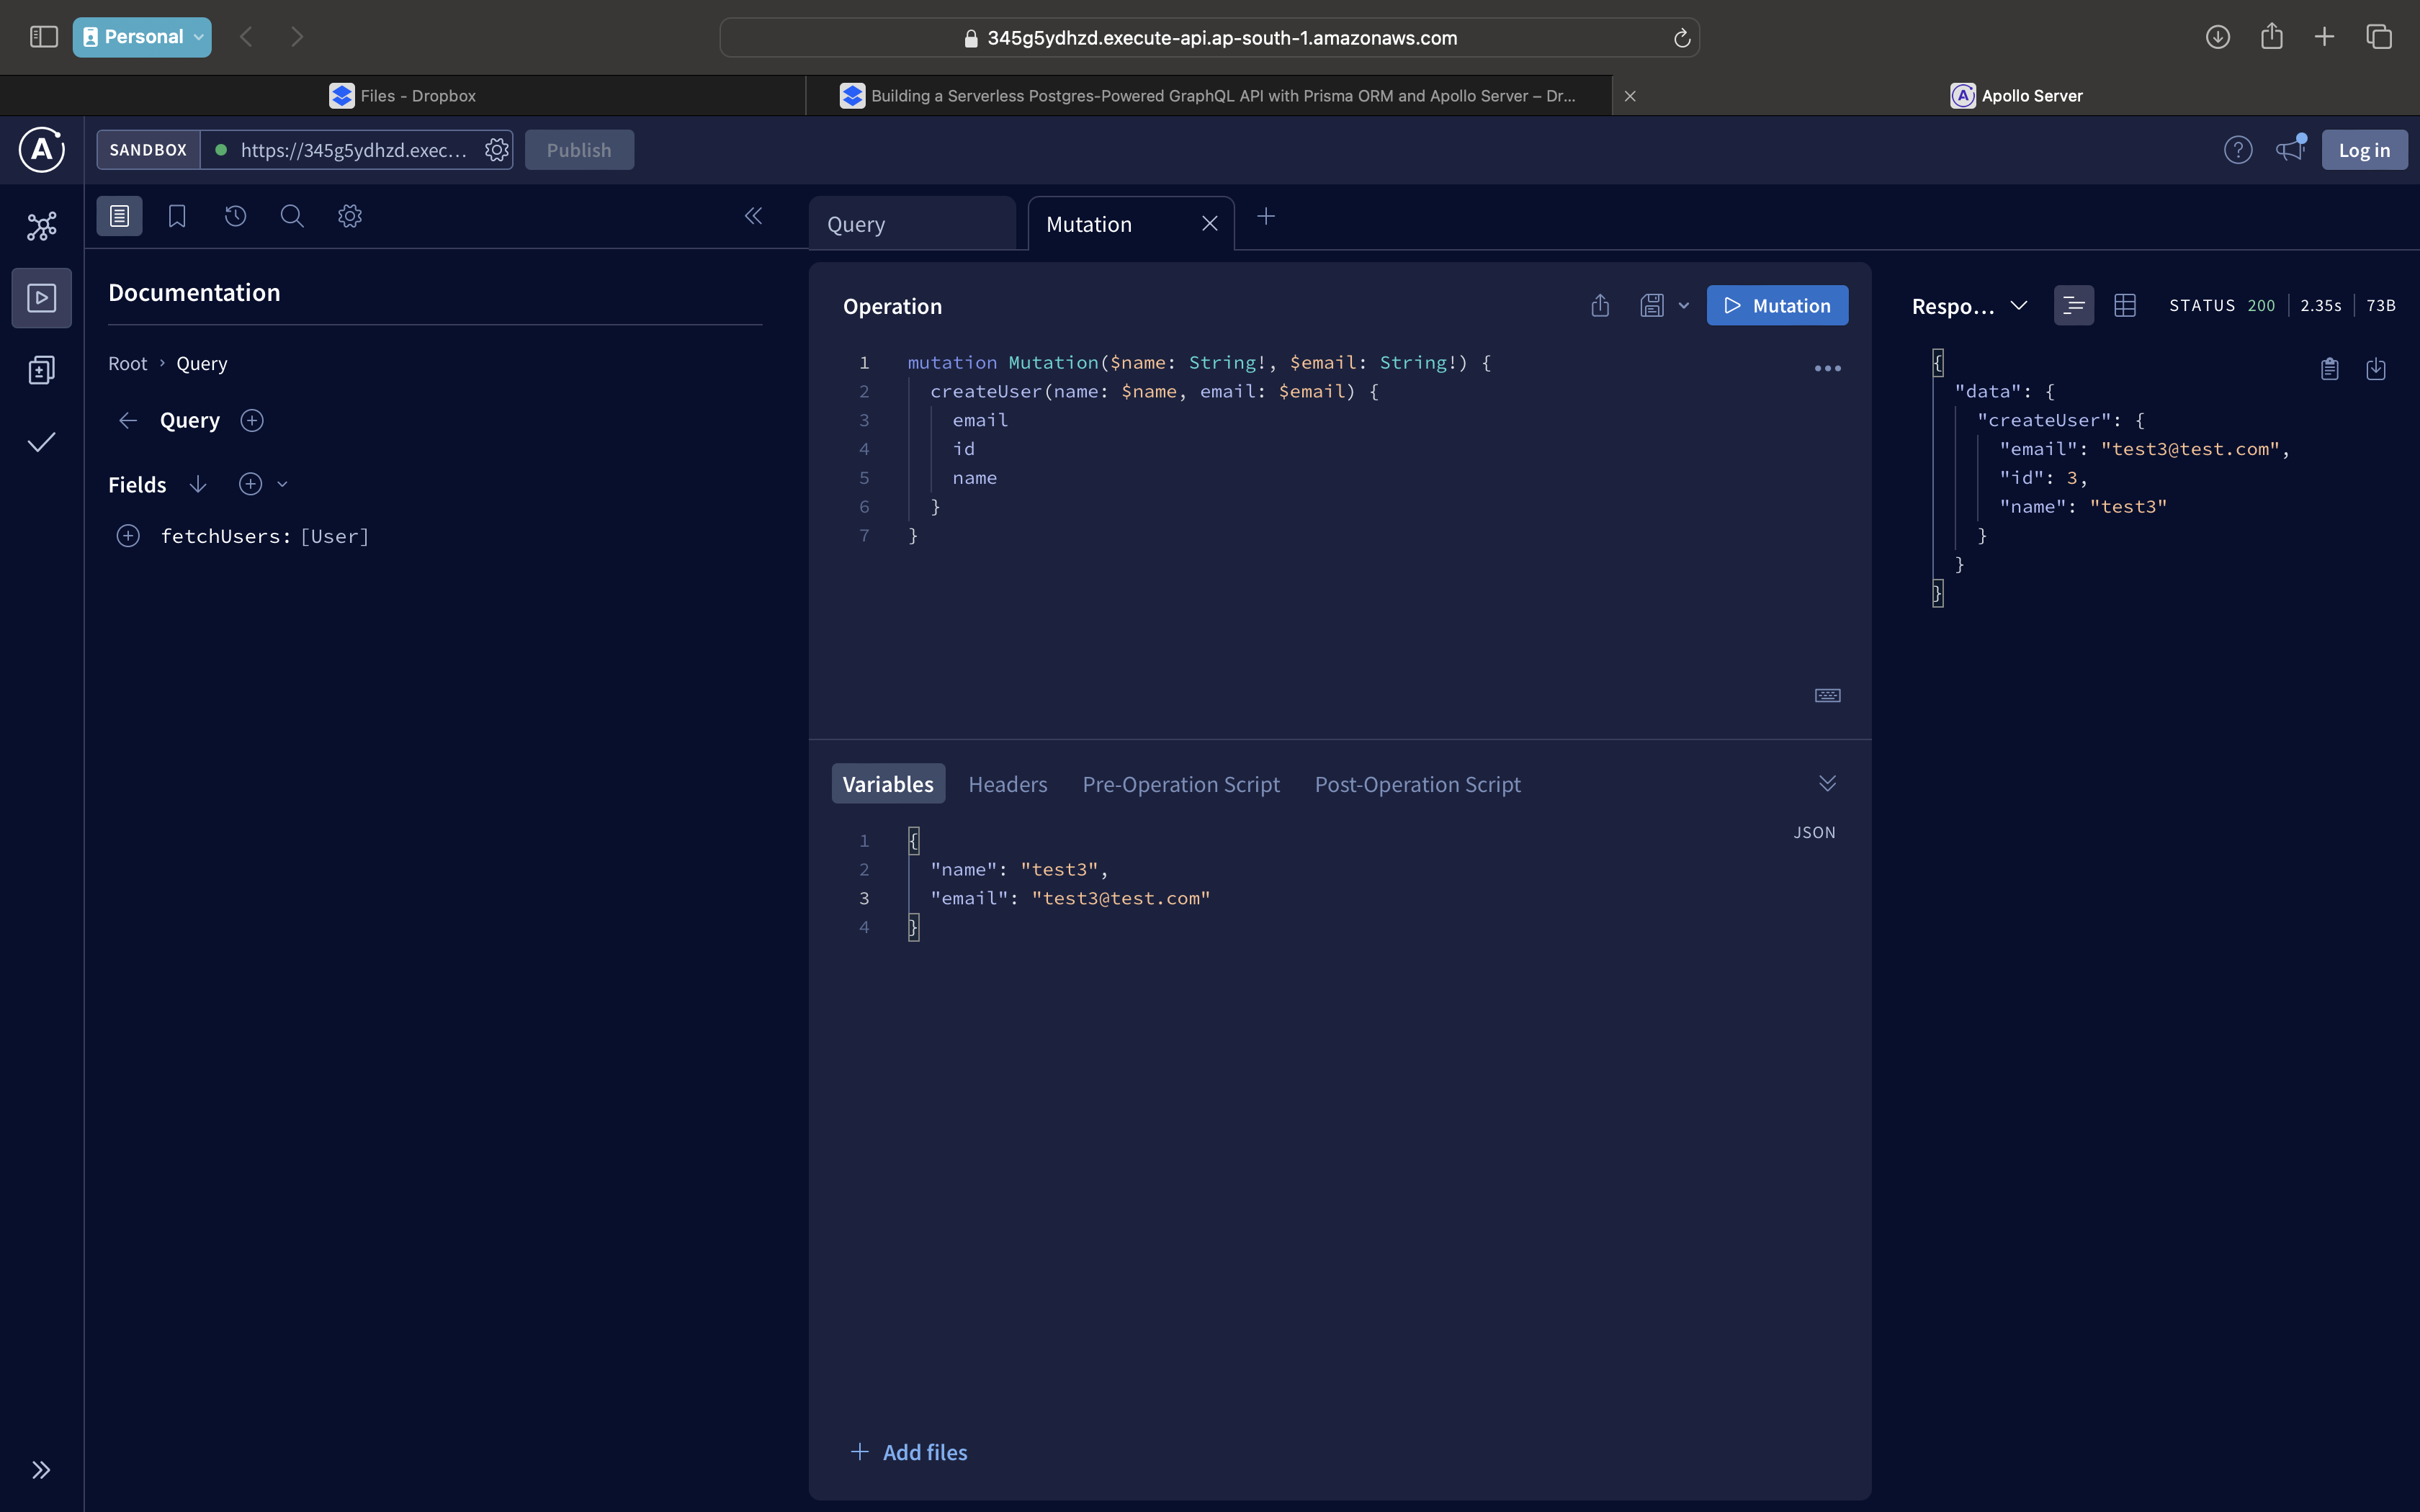
Task: Add all fields with plus circle icon
Action: [x=250, y=484]
